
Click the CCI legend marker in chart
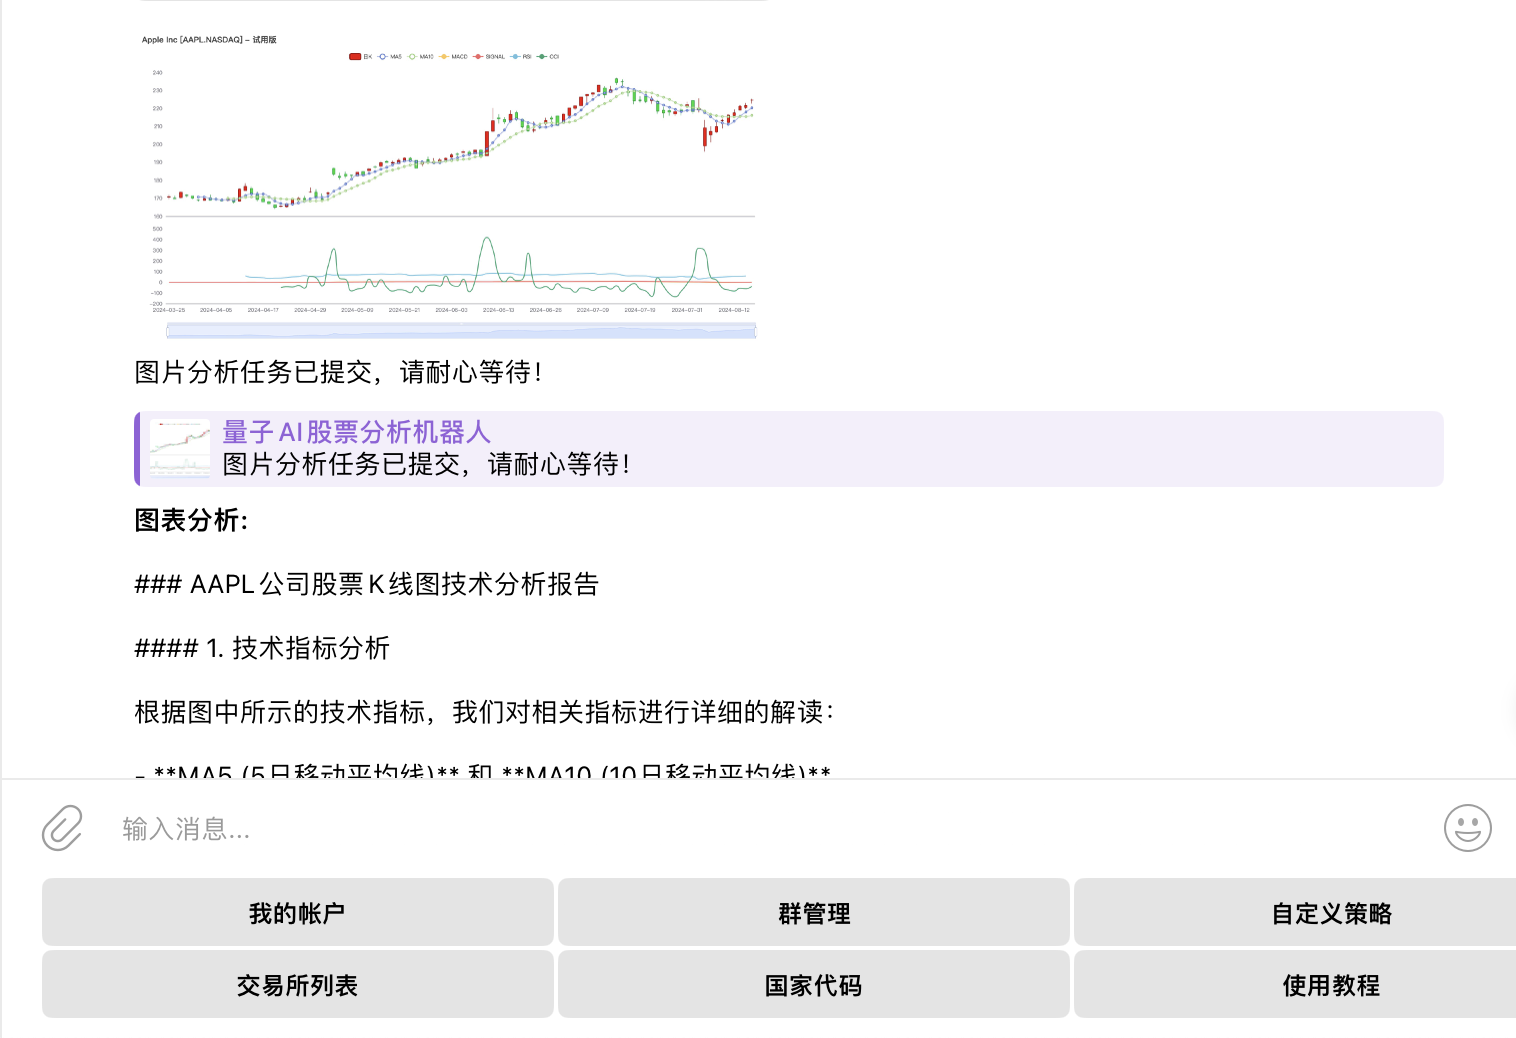point(542,57)
